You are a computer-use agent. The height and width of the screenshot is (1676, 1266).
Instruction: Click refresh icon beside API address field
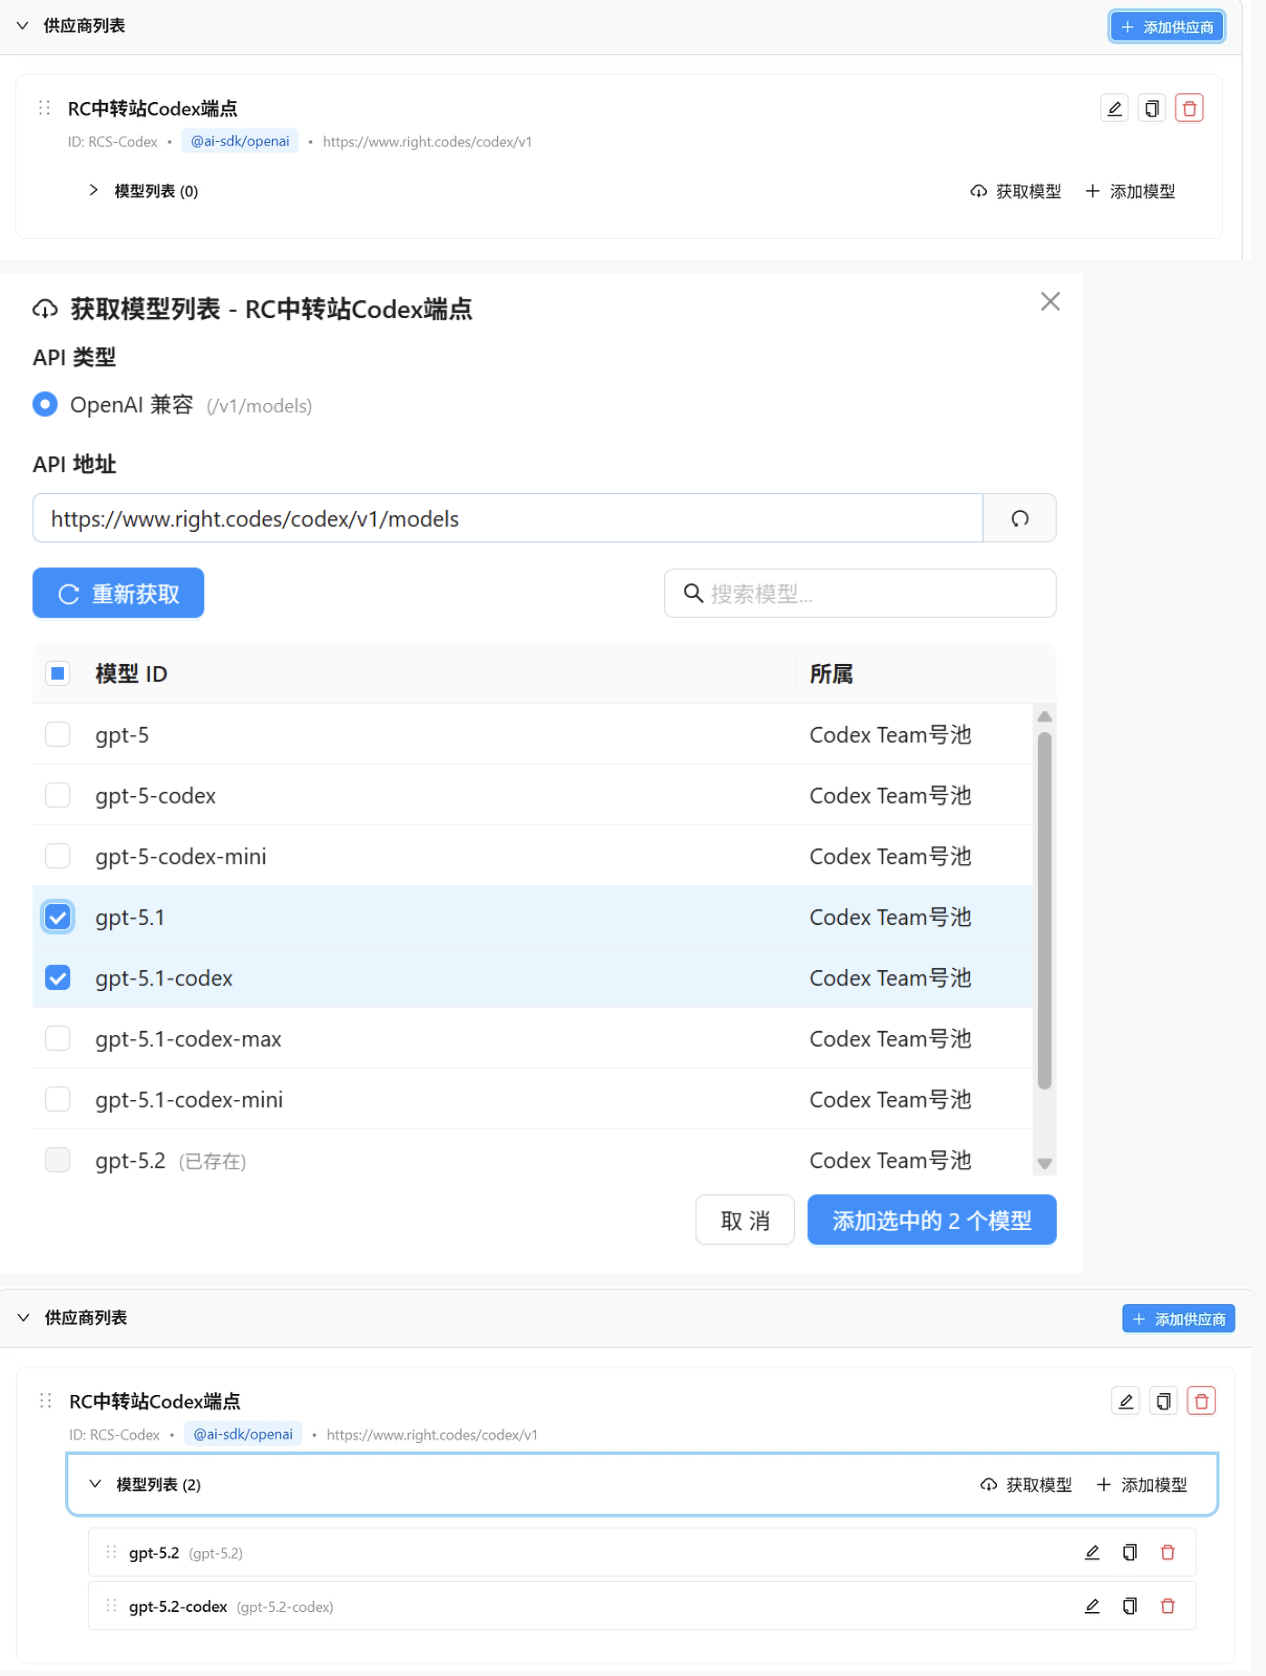point(1019,518)
